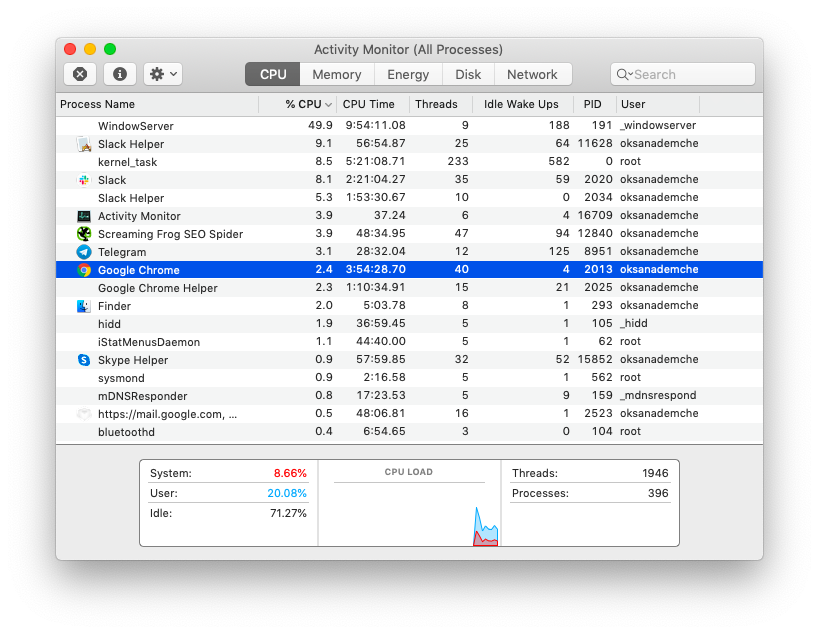Open the process info (i) toolbar icon

click(120, 74)
